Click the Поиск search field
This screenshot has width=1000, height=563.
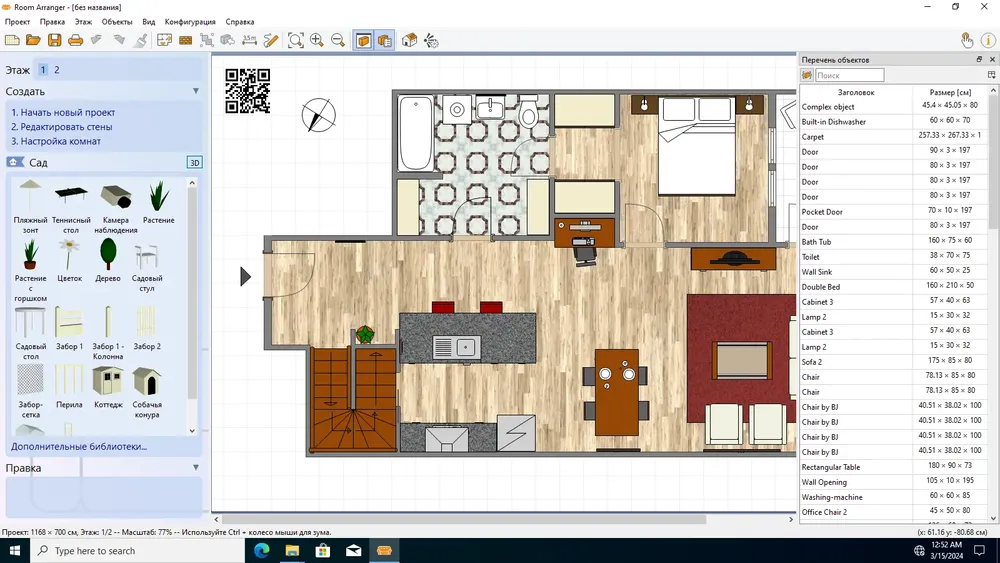pos(849,75)
